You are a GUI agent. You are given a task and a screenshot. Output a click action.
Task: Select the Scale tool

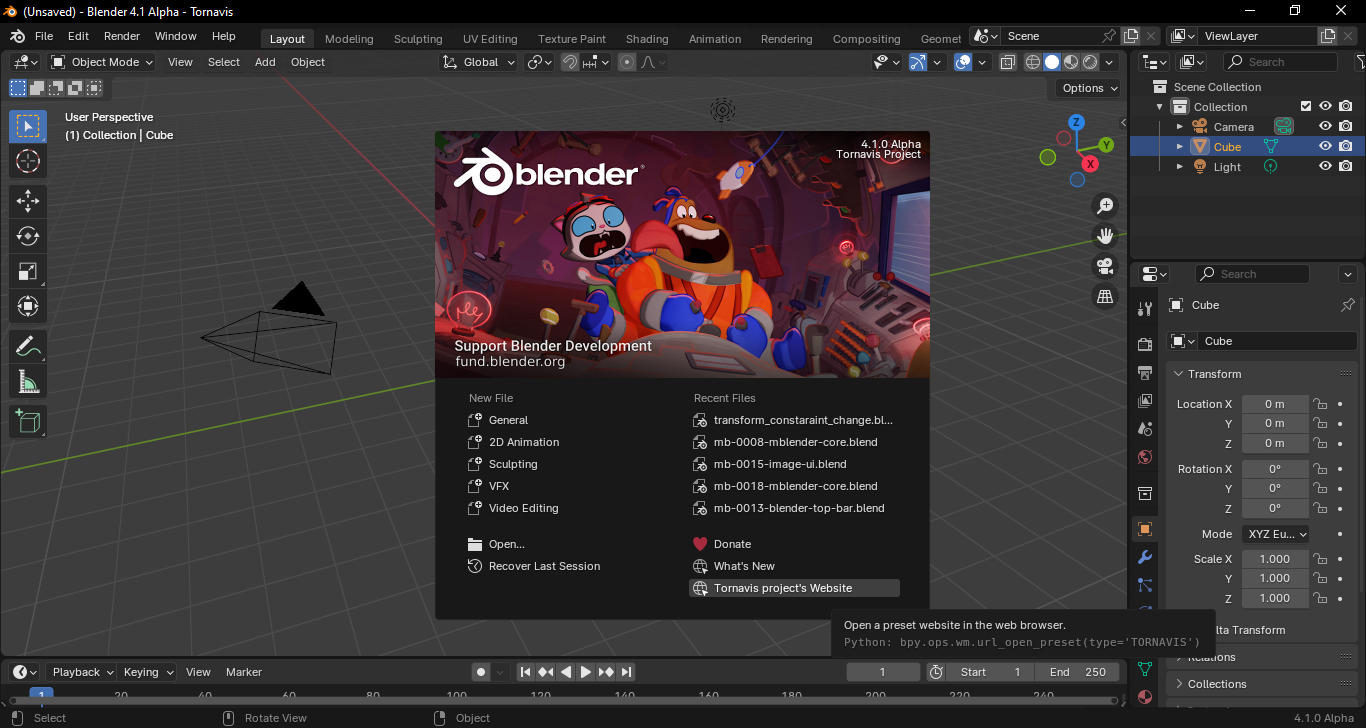[x=28, y=271]
